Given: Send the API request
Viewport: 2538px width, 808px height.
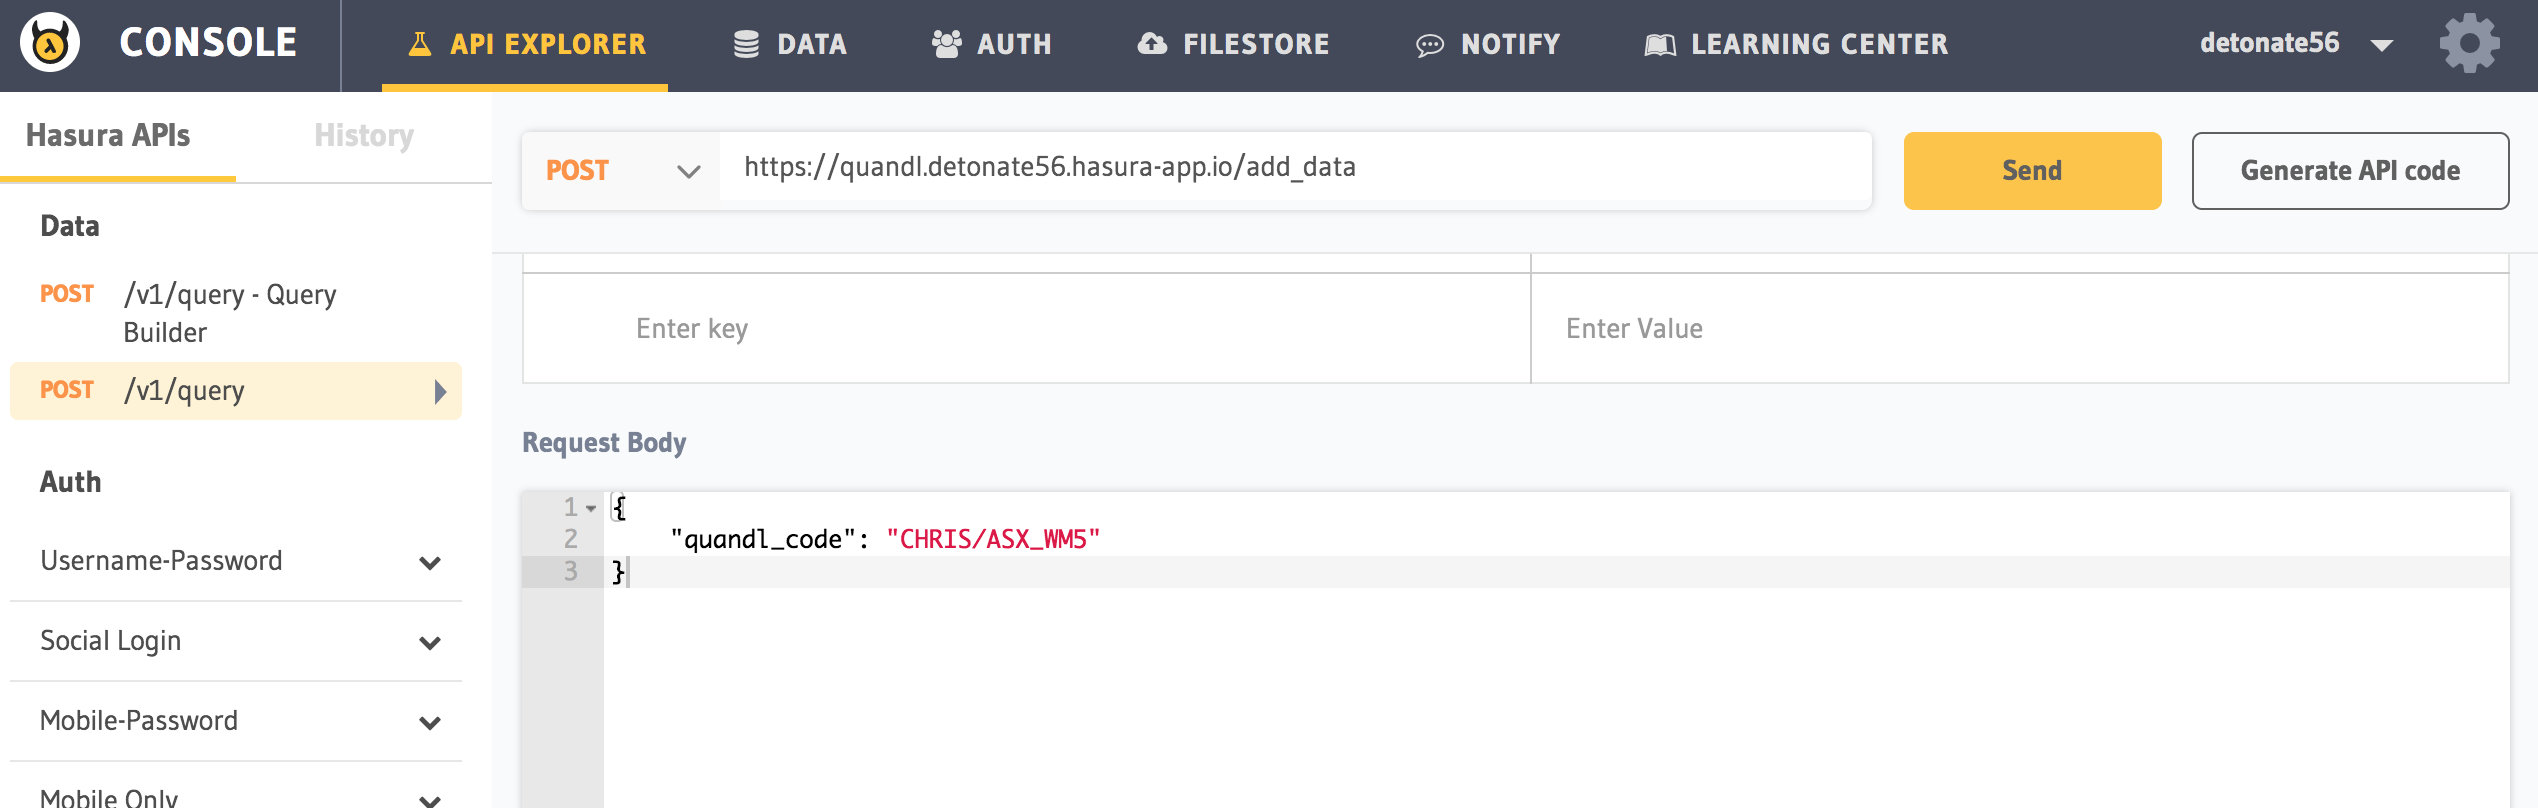Looking at the screenshot, I should click(x=2032, y=171).
